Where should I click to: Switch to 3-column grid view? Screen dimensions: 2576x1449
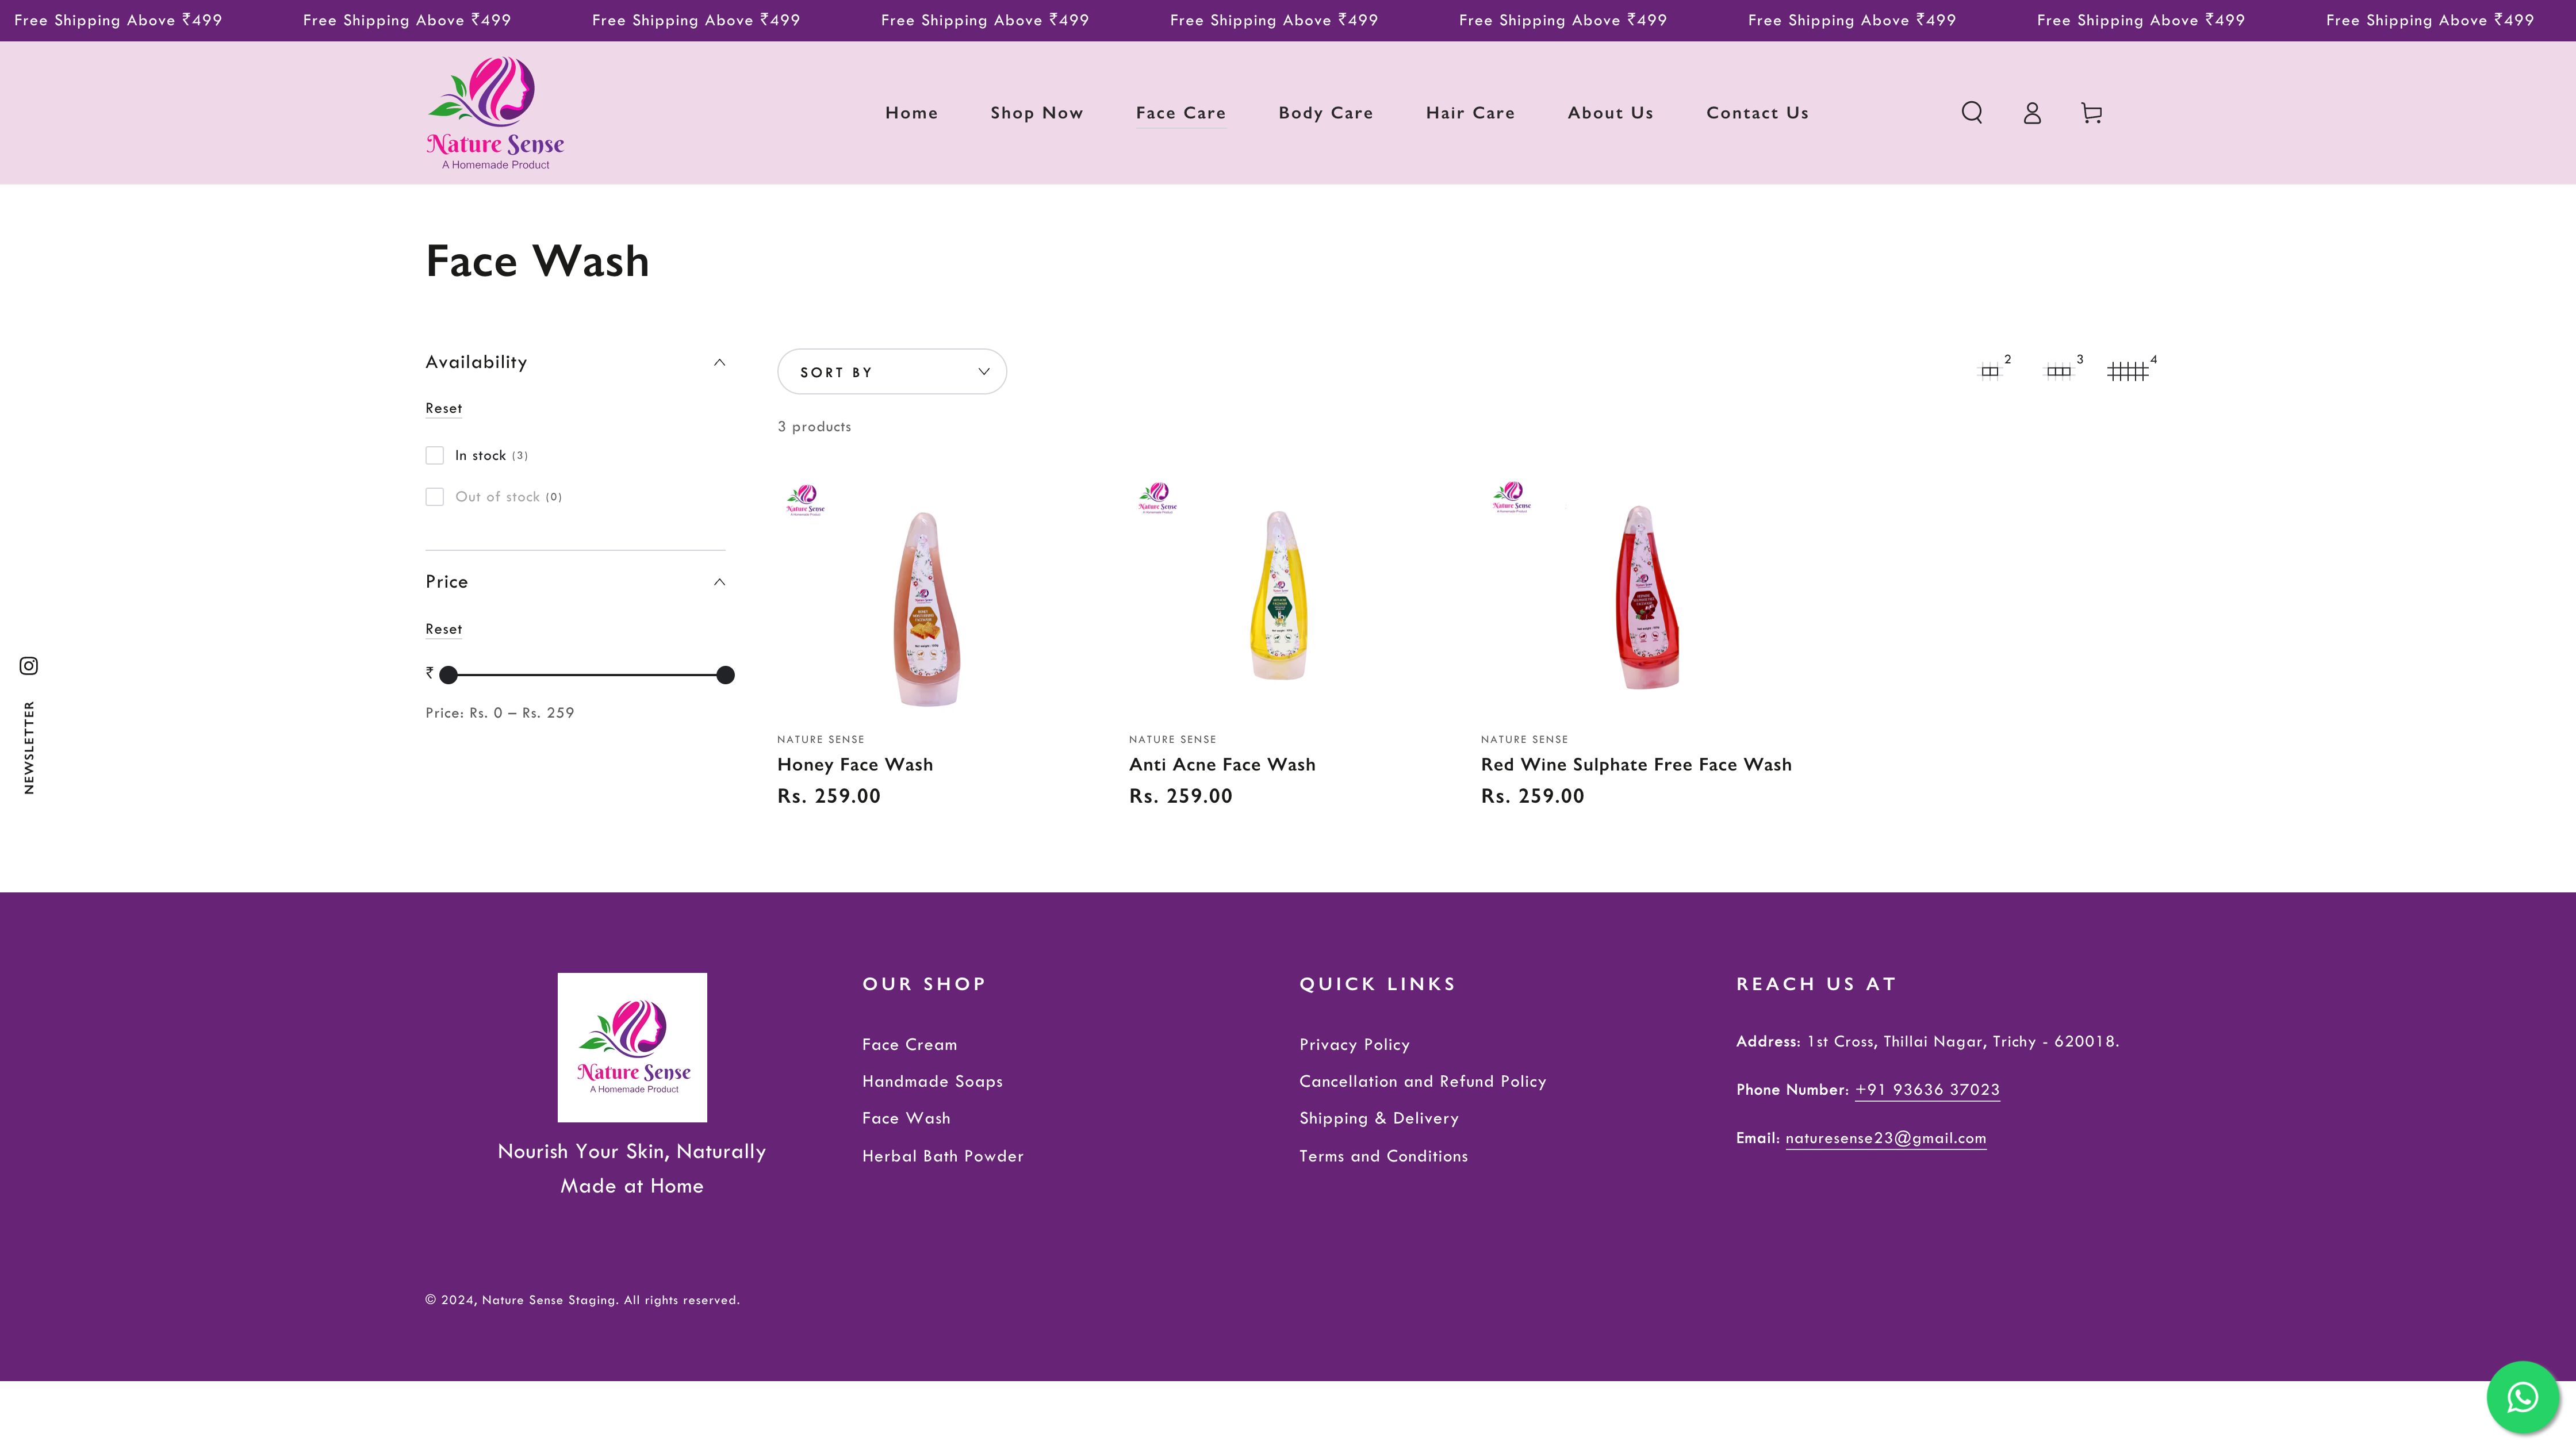pos(2058,371)
